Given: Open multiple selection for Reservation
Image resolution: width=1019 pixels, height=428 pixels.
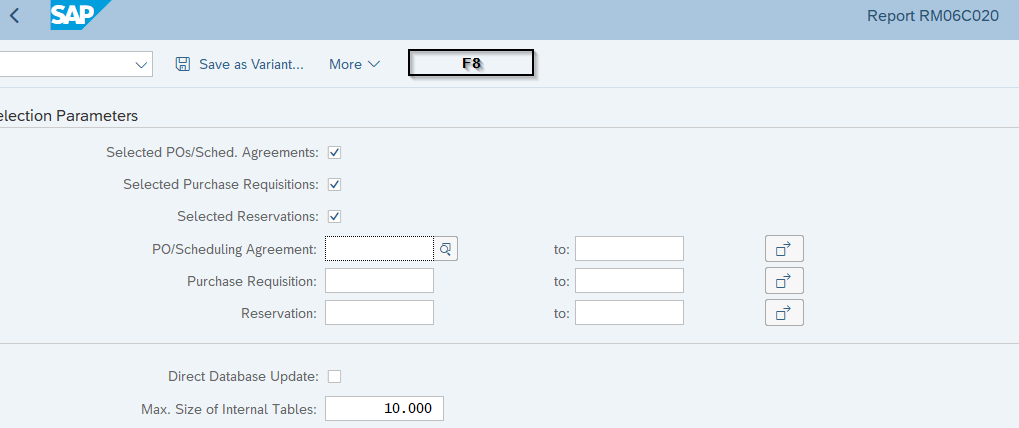Looking at the screenshot, I should coord(784,313).
